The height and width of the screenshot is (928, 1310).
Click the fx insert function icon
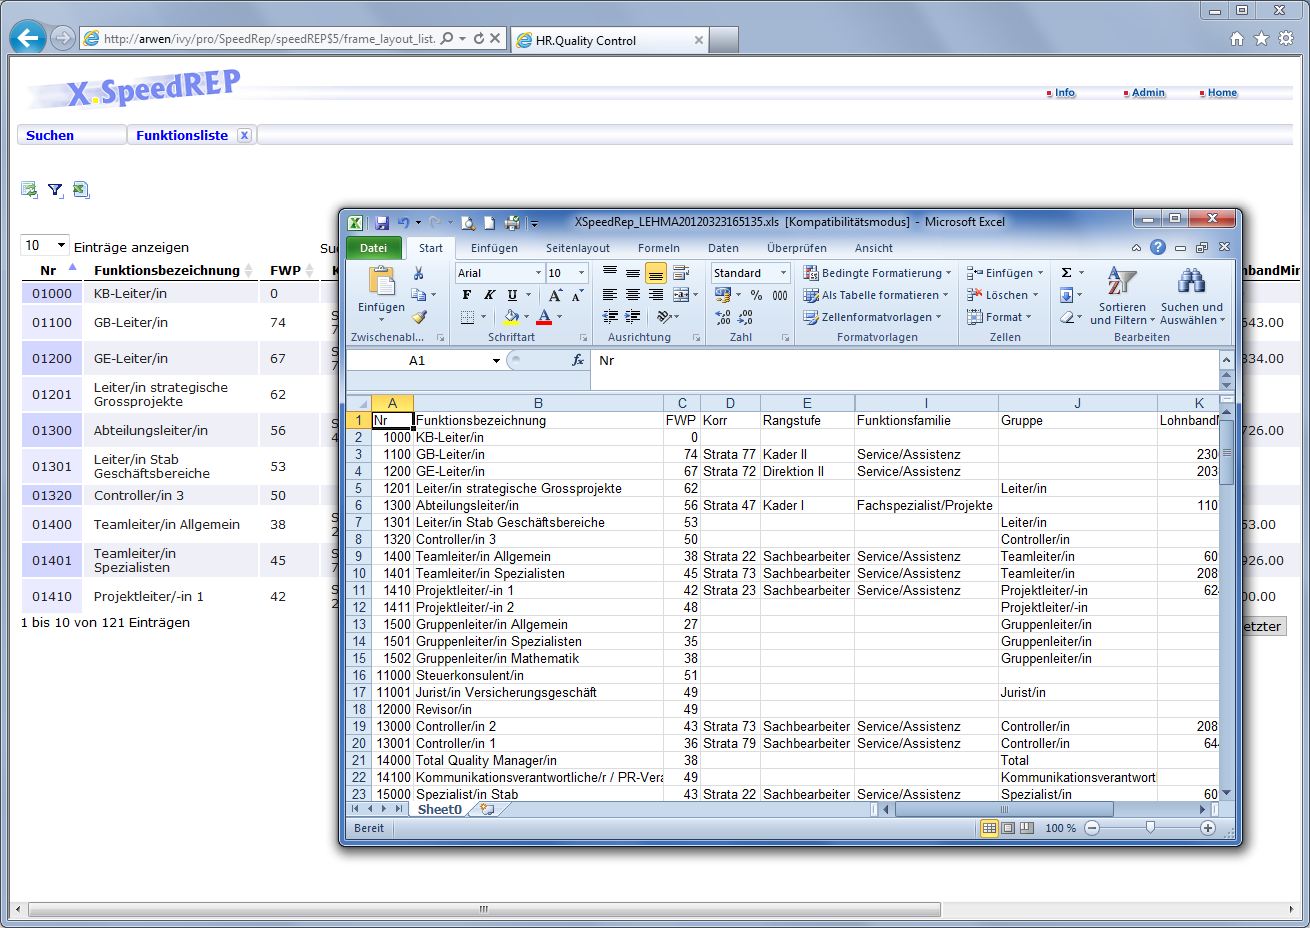577,360
